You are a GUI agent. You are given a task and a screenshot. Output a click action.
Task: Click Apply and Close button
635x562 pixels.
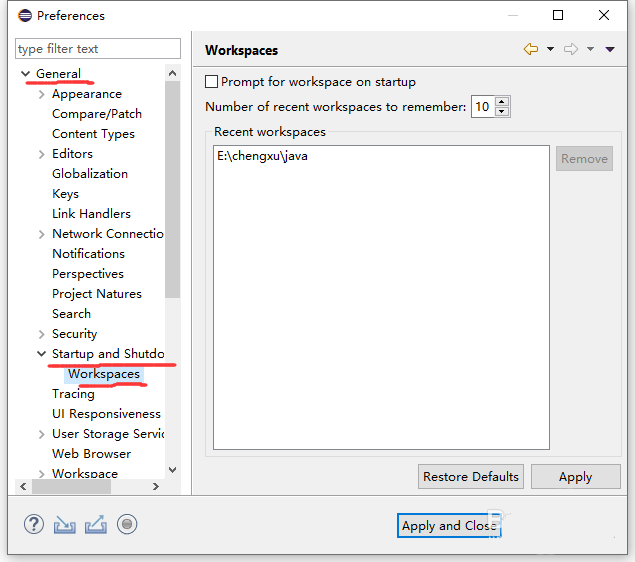click(x=449, y=526)
